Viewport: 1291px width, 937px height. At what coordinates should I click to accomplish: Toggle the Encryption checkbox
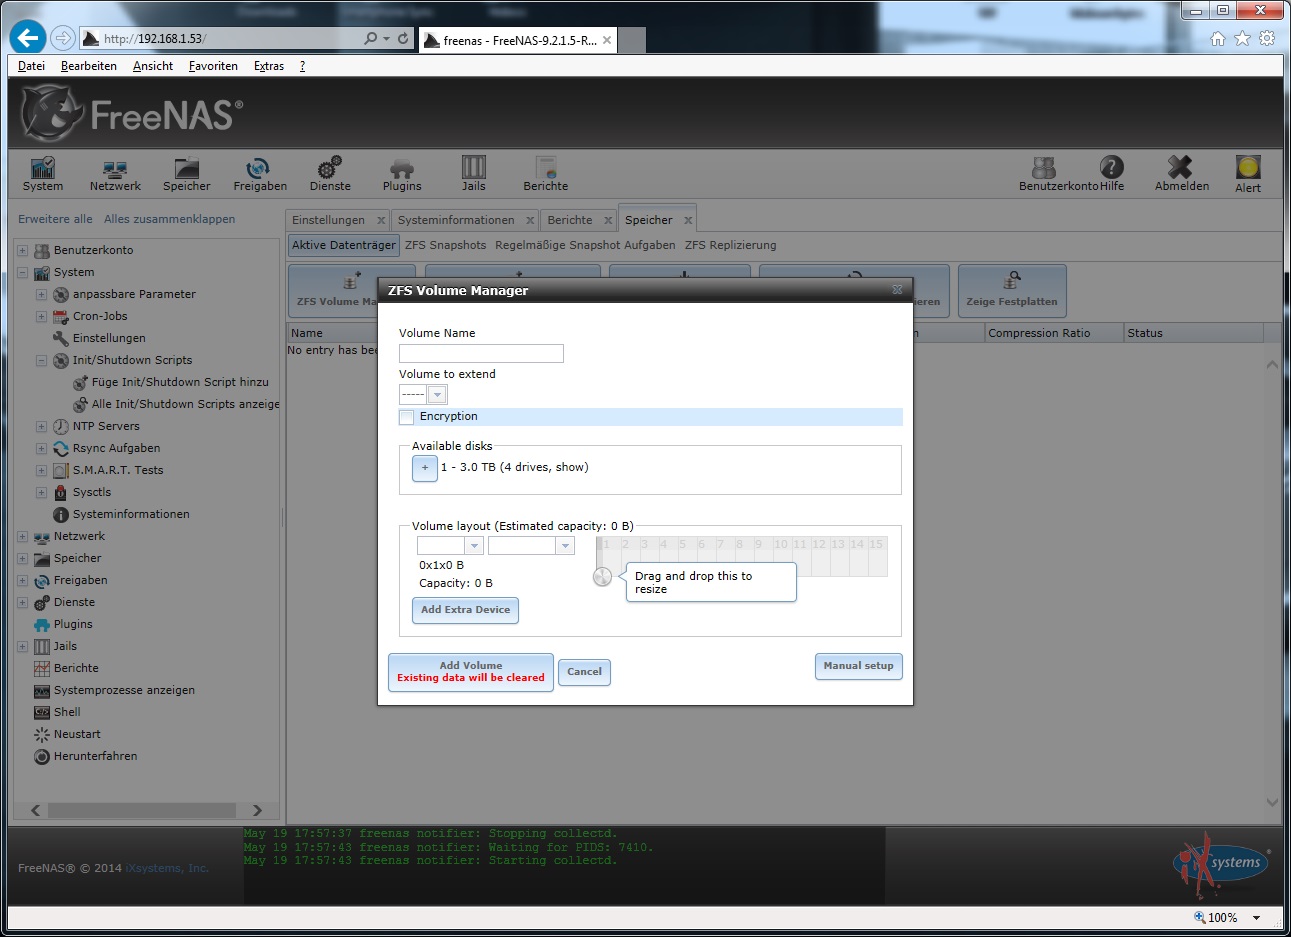(406, 417)
